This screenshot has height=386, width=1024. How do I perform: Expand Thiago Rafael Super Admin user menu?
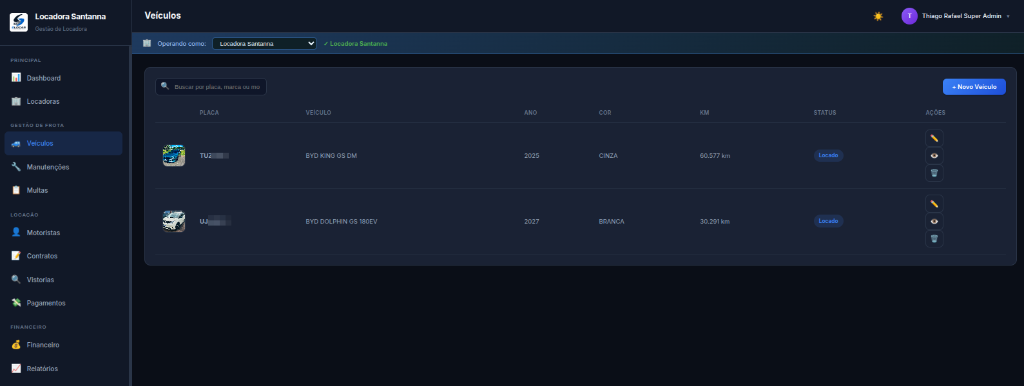pyautogui.click(x=956, y=16)
